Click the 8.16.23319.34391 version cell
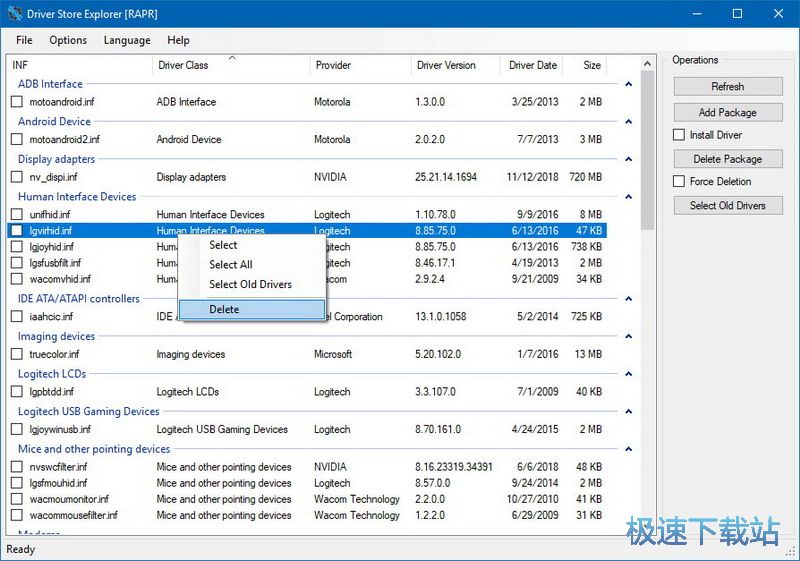Screen dimensions: 800x561 click(x=454, y=467)
